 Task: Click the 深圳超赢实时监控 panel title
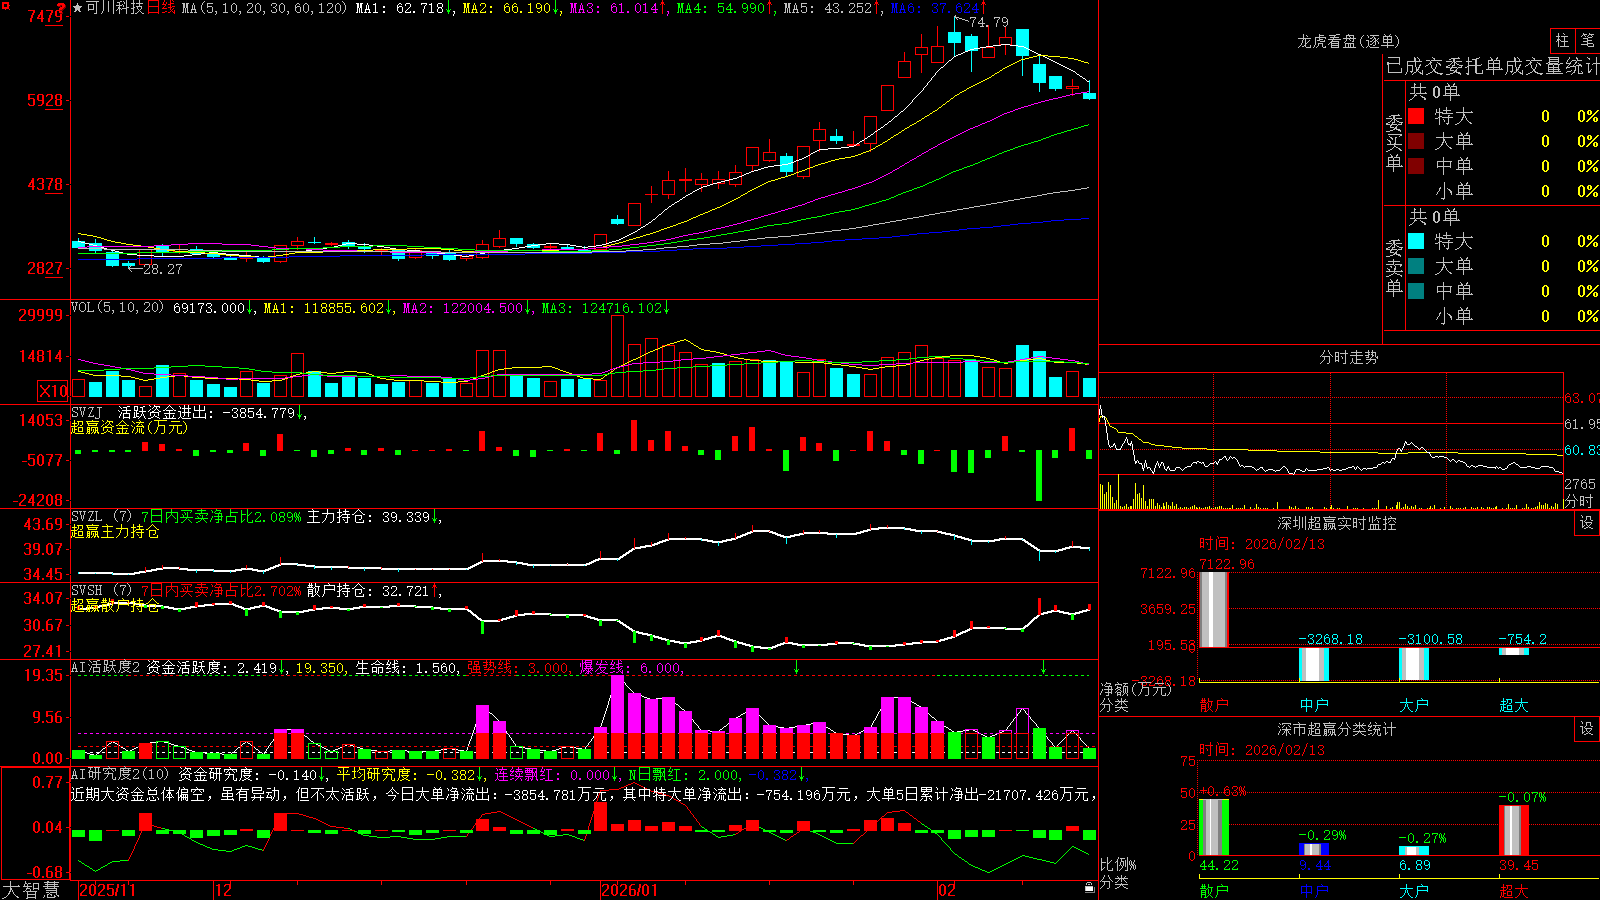(x=1337, y=523)
